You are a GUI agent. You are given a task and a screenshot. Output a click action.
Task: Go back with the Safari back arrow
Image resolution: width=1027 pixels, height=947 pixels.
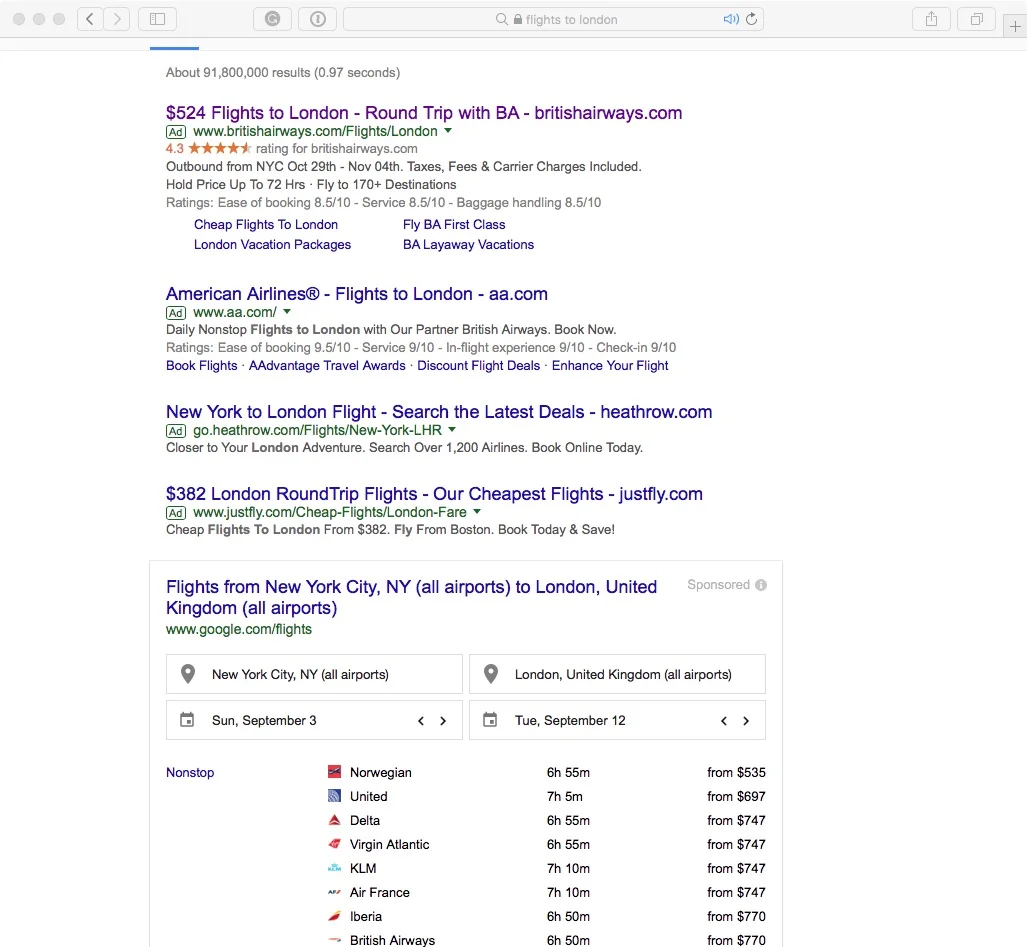(90, 19)
